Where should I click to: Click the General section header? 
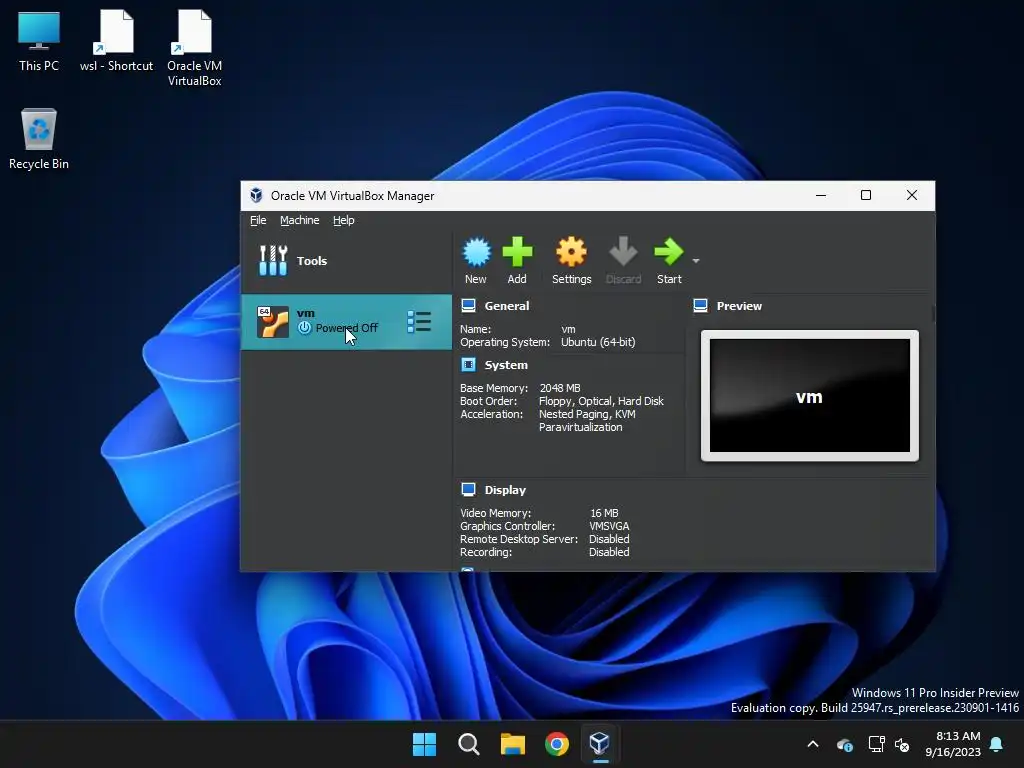(507, 306)
